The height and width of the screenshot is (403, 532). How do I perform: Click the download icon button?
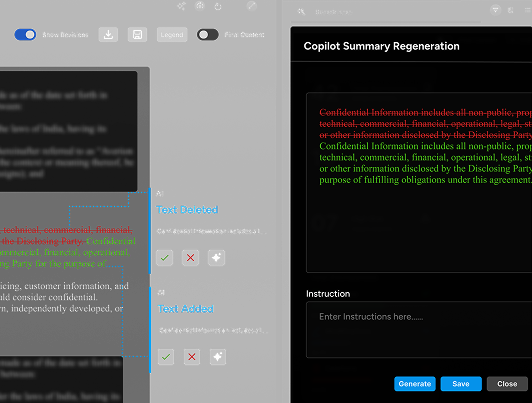108,35
